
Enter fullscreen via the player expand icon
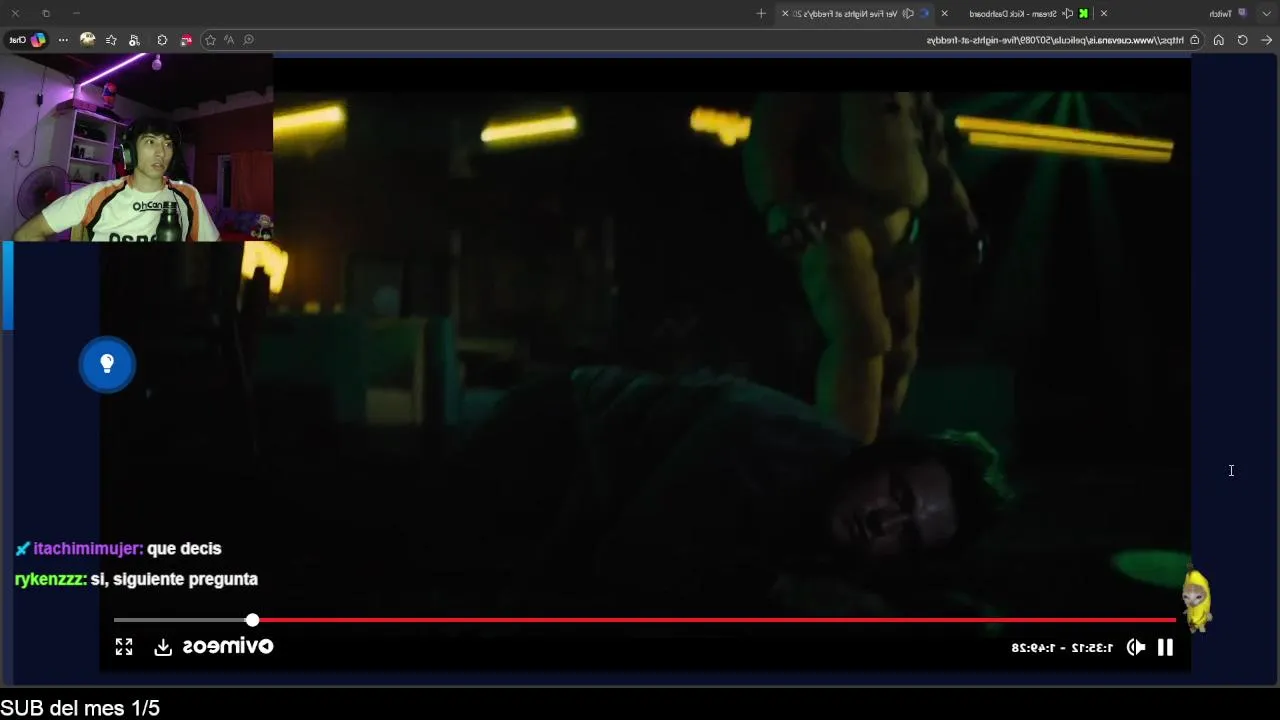tap(124, 647)
